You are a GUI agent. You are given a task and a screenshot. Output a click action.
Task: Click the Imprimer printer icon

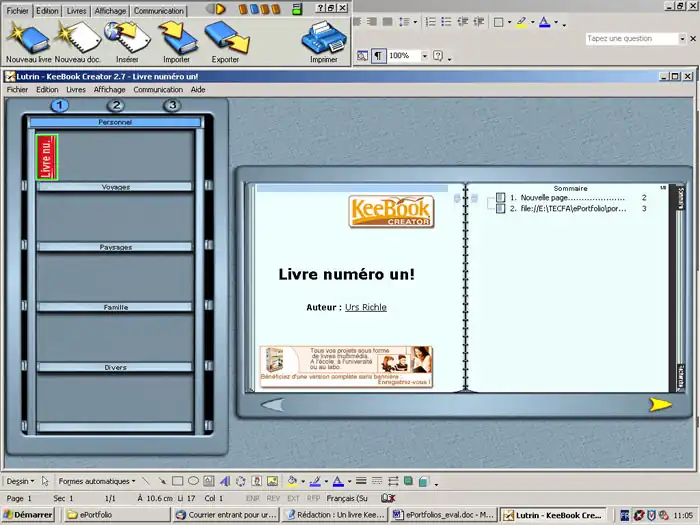click(x=323, y=37)
